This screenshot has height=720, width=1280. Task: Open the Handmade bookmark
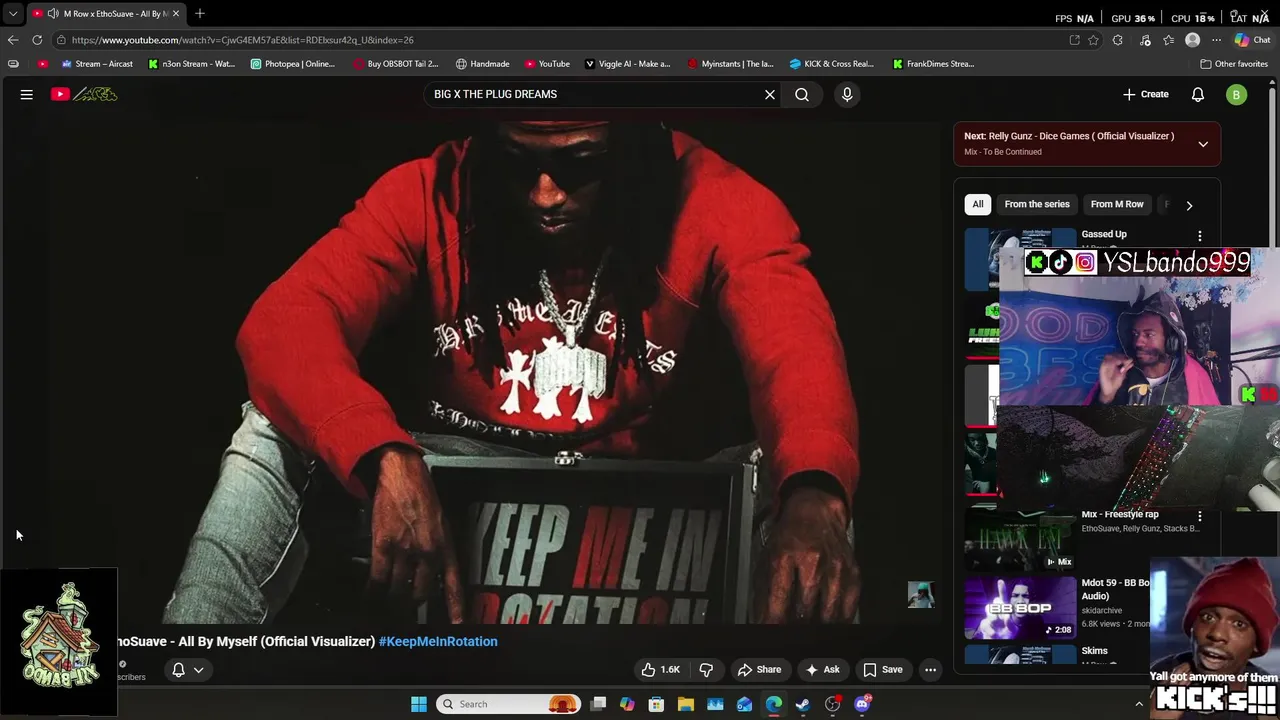click(x=482, y=64)
